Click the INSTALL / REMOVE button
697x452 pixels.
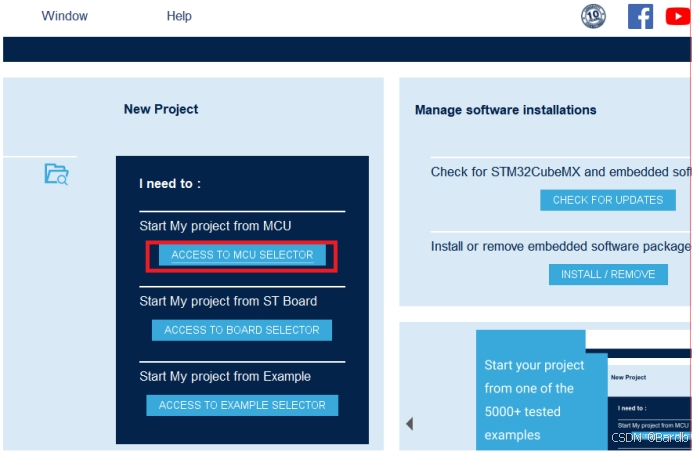(x=608, y=274)
